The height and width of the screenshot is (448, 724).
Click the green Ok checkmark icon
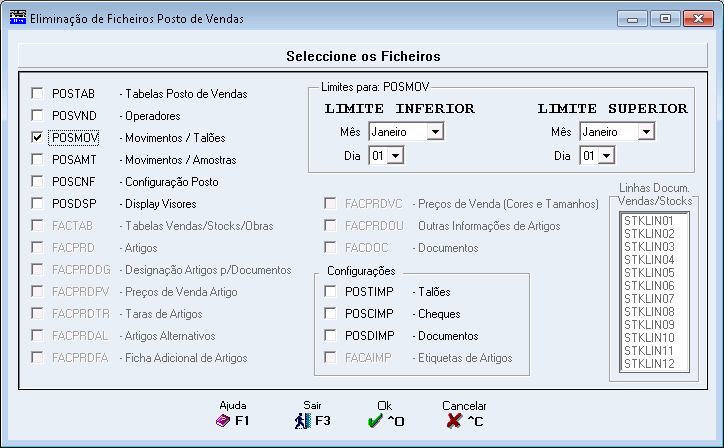375,422
